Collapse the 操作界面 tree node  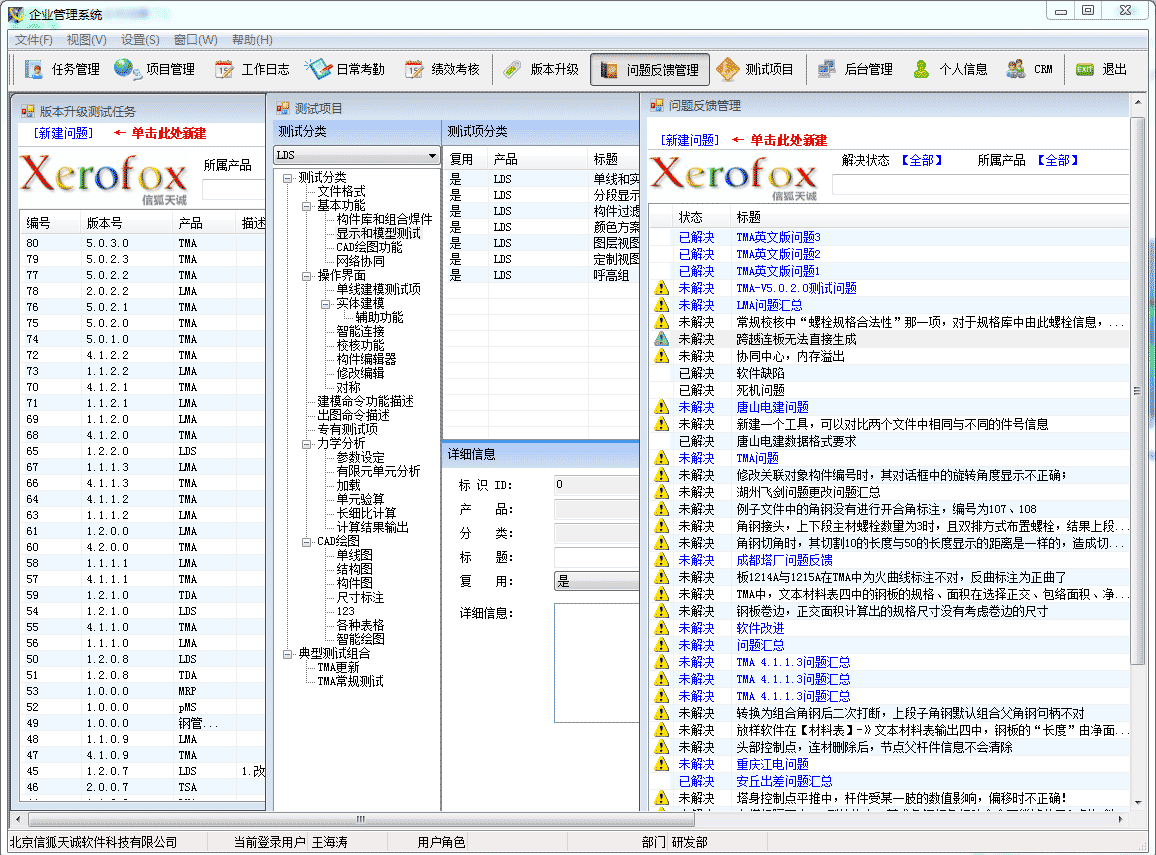click(x=307, y=276)
